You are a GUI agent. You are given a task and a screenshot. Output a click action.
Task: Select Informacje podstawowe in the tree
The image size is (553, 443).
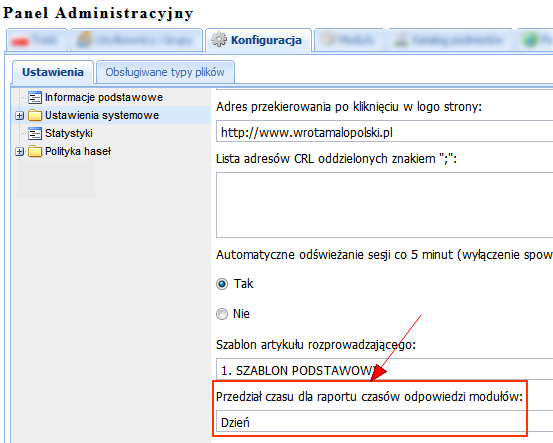coord(104,97)
